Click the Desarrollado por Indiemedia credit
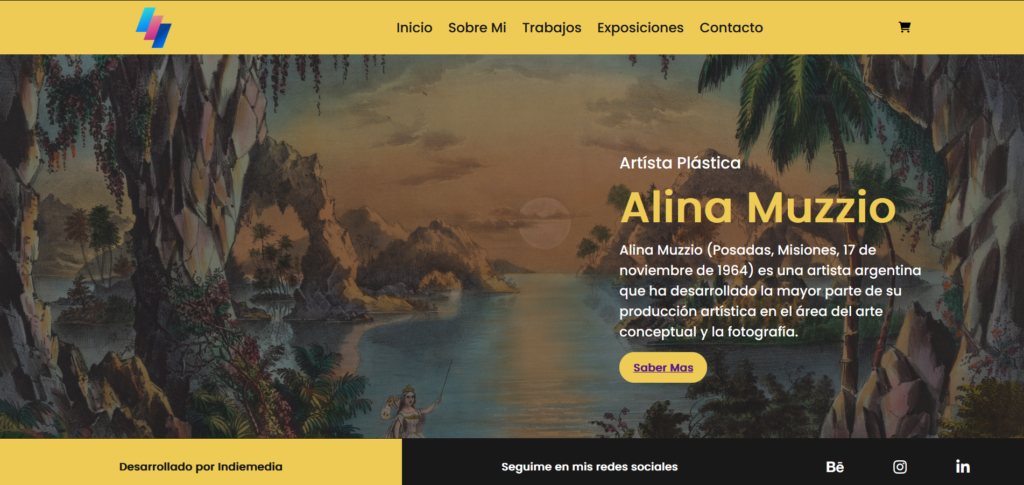 (200, 467)
